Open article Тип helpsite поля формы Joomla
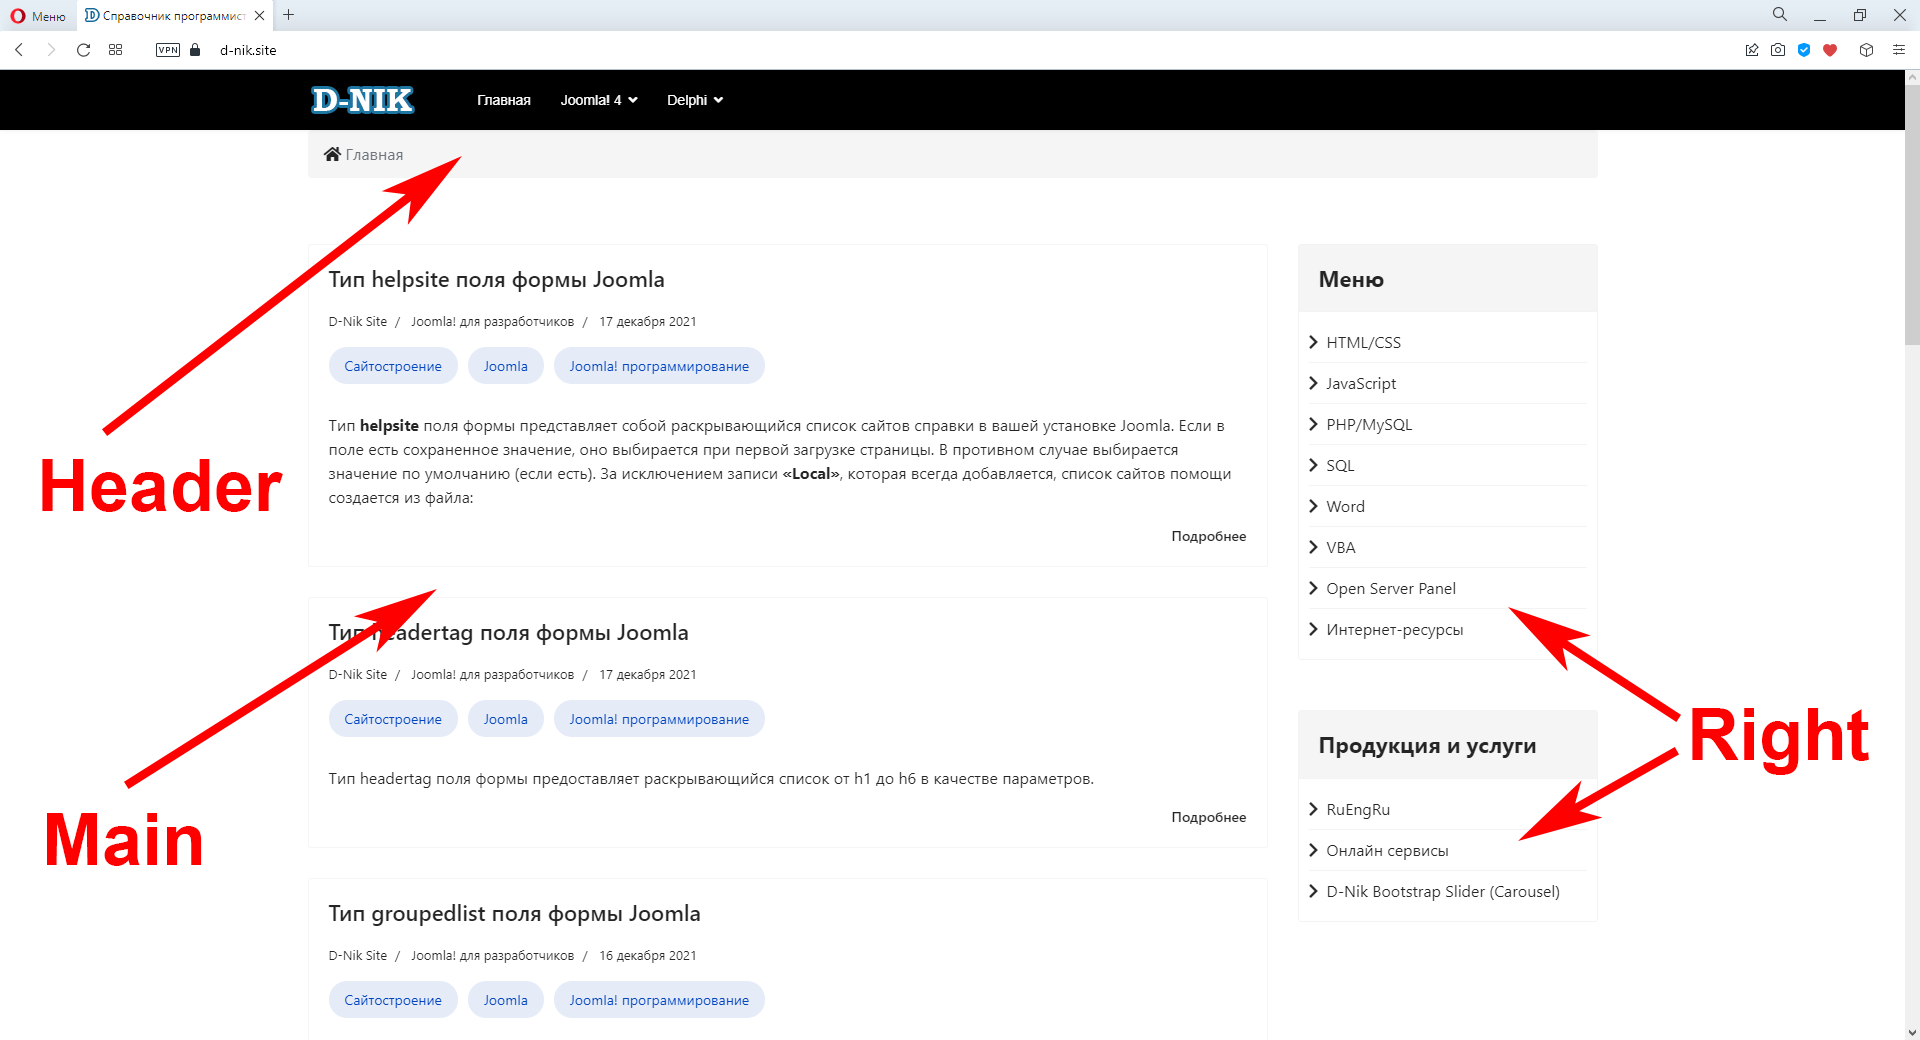The height and width of the screenshot is (1040, 1920). (x=496, y=280)
